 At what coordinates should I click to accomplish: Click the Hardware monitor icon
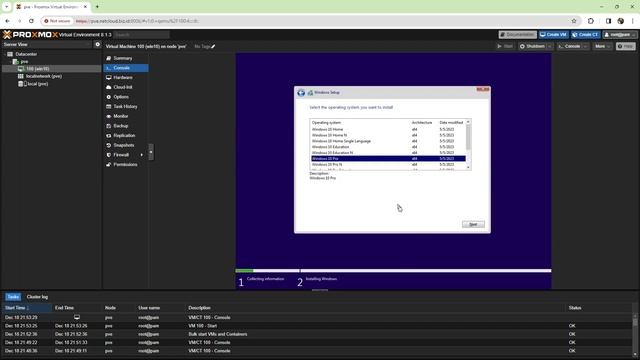click(x=109, y=78)
